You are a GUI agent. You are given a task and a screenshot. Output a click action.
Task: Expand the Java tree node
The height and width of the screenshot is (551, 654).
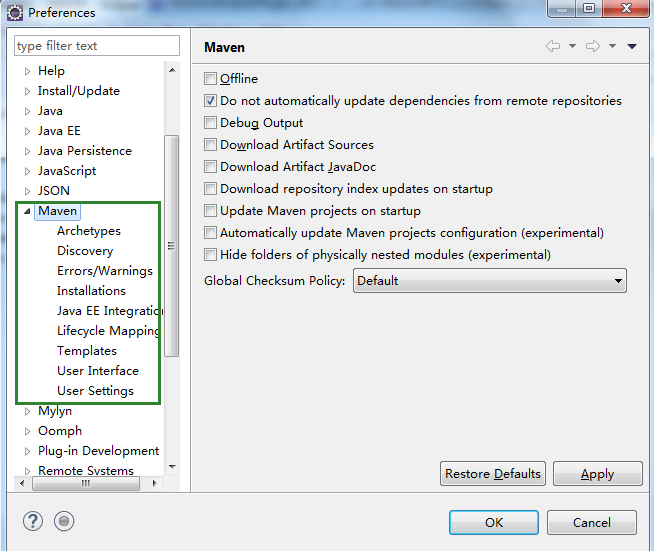27,111
